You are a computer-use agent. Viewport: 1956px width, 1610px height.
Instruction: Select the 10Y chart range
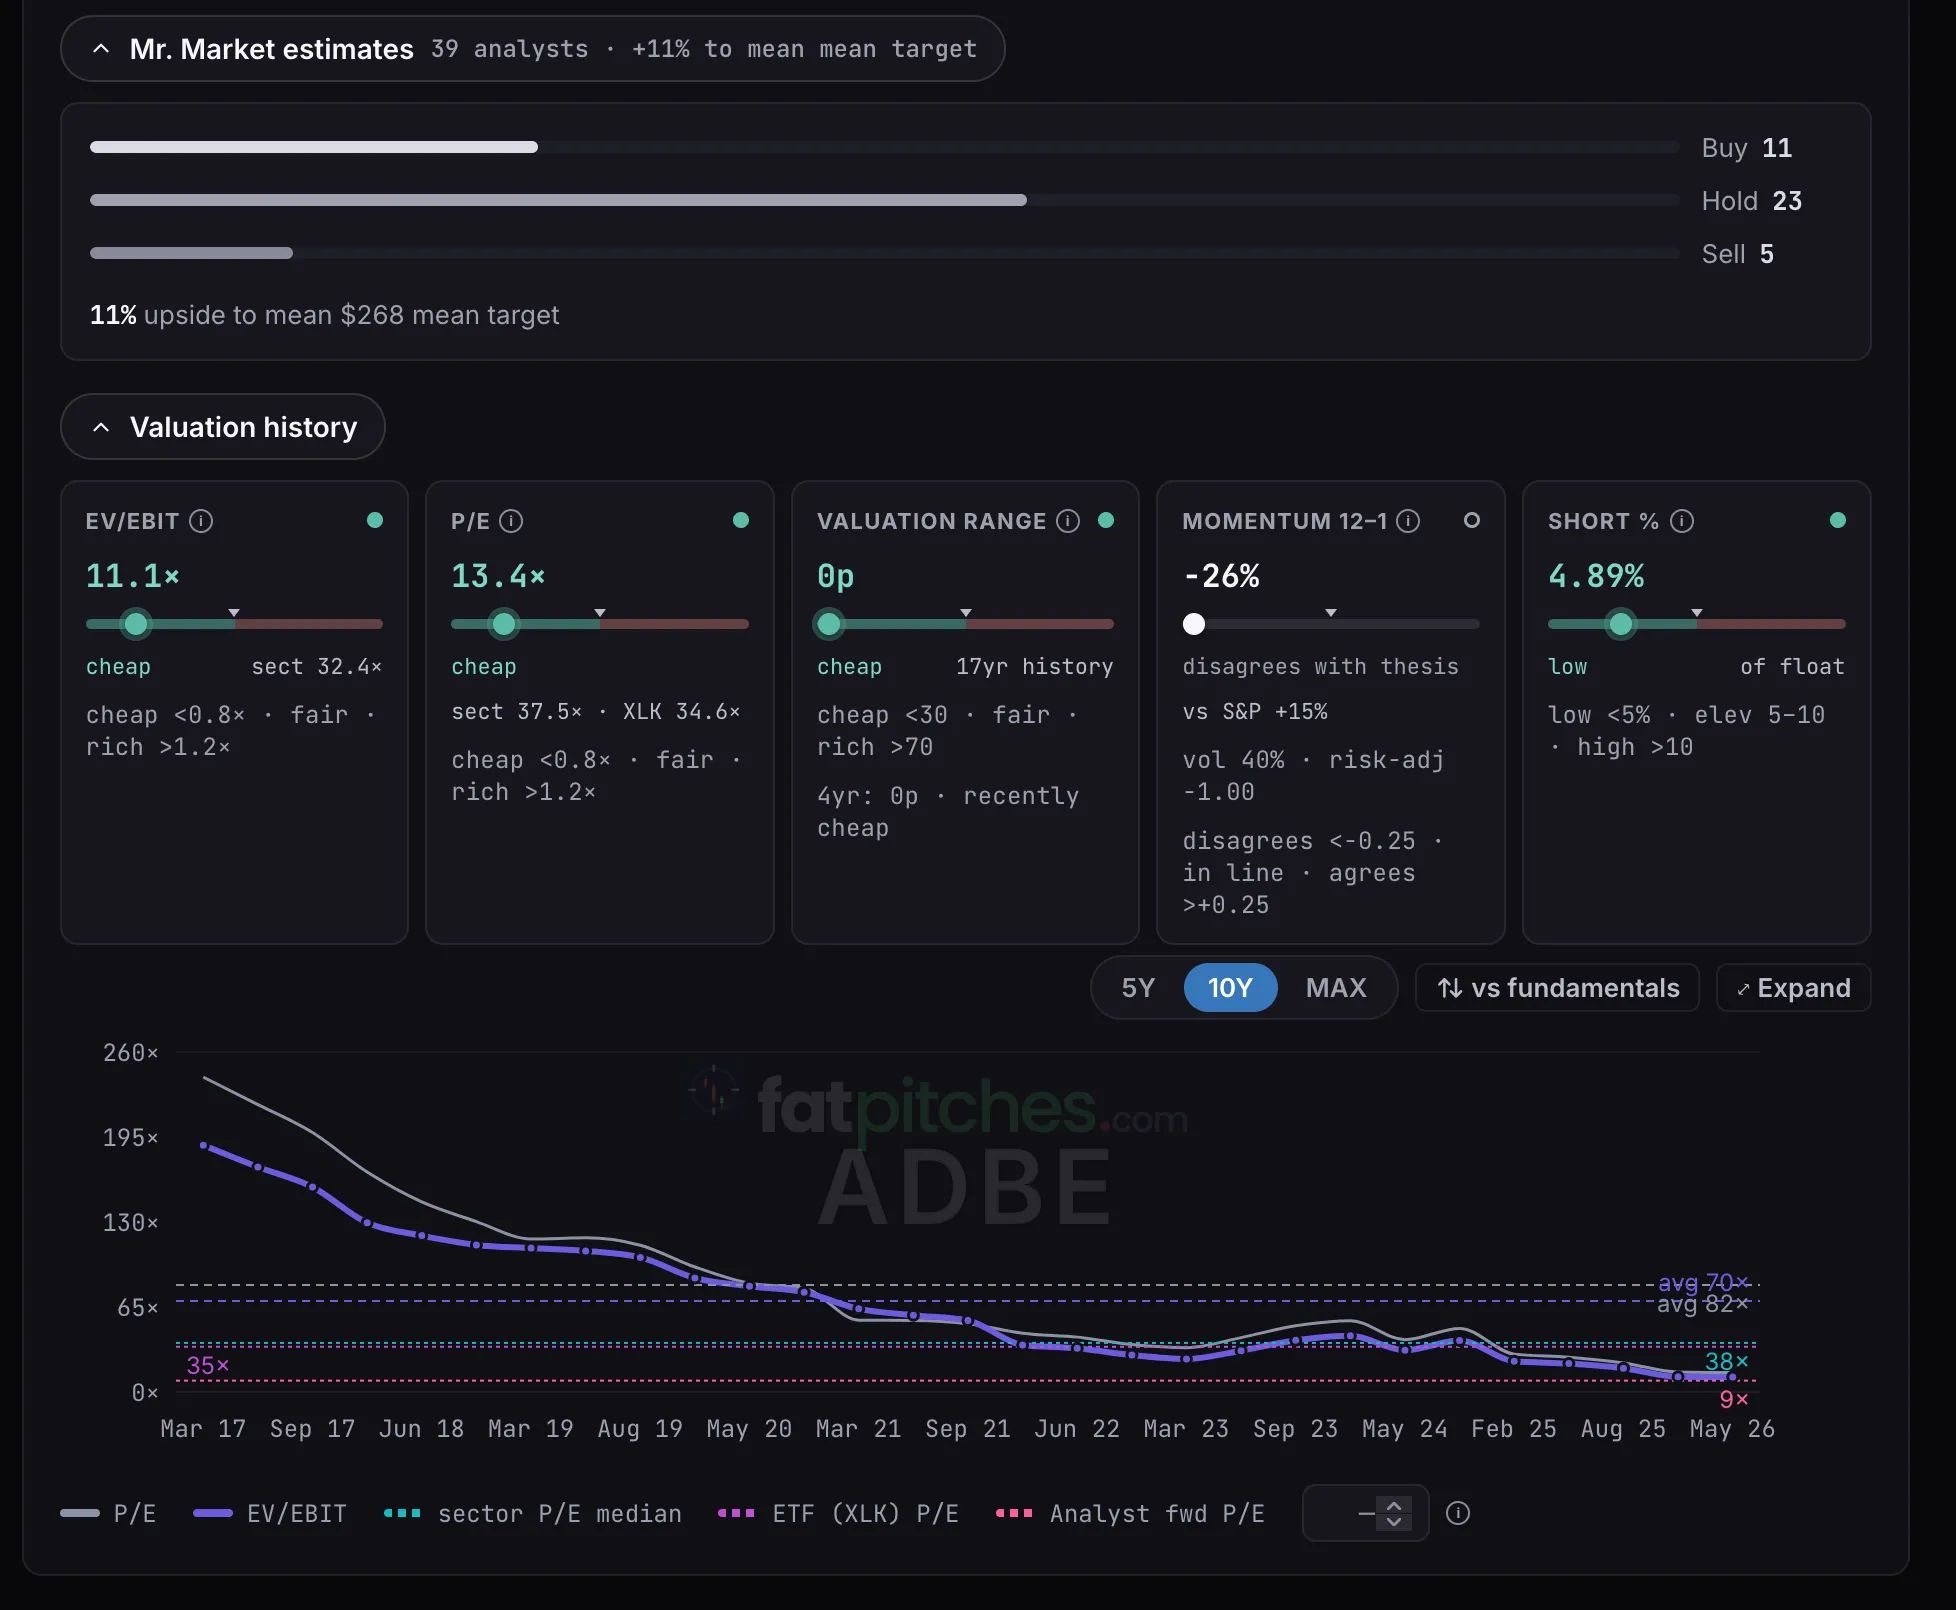click(1230, 988)
